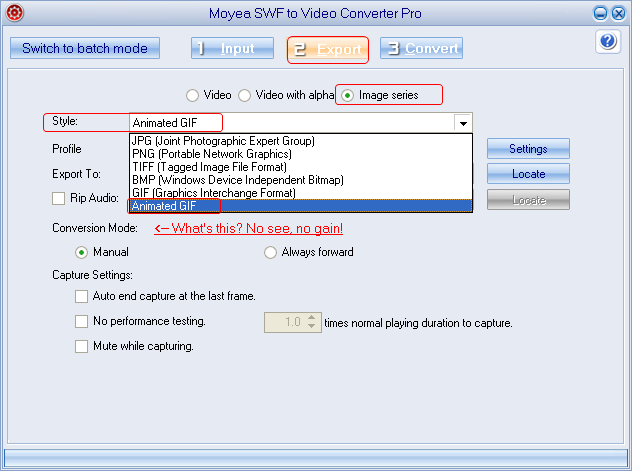Select the Video radio button
Viewport: 632px width, 471px height.
click(192, 95)
